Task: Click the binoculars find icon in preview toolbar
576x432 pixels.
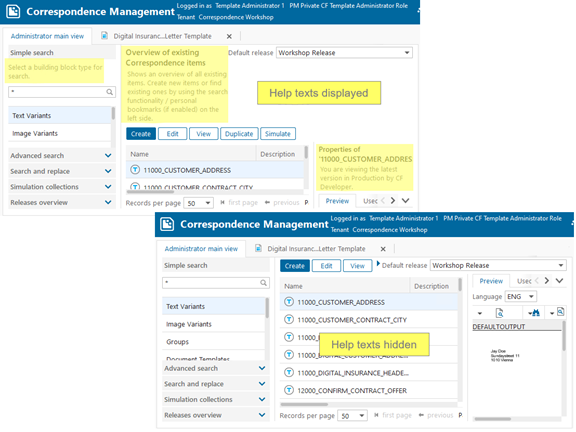Action: (x=536, y=313)
